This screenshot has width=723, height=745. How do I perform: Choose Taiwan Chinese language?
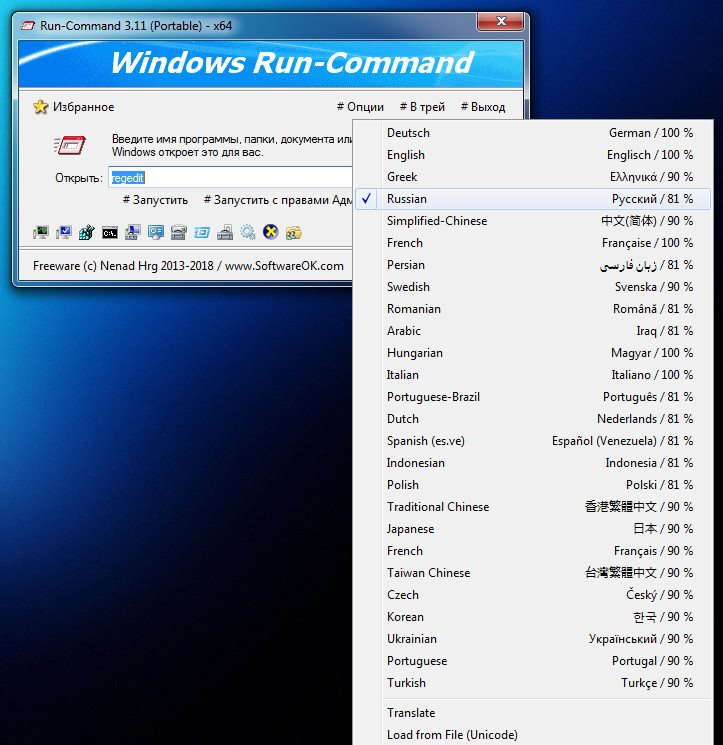533,573
